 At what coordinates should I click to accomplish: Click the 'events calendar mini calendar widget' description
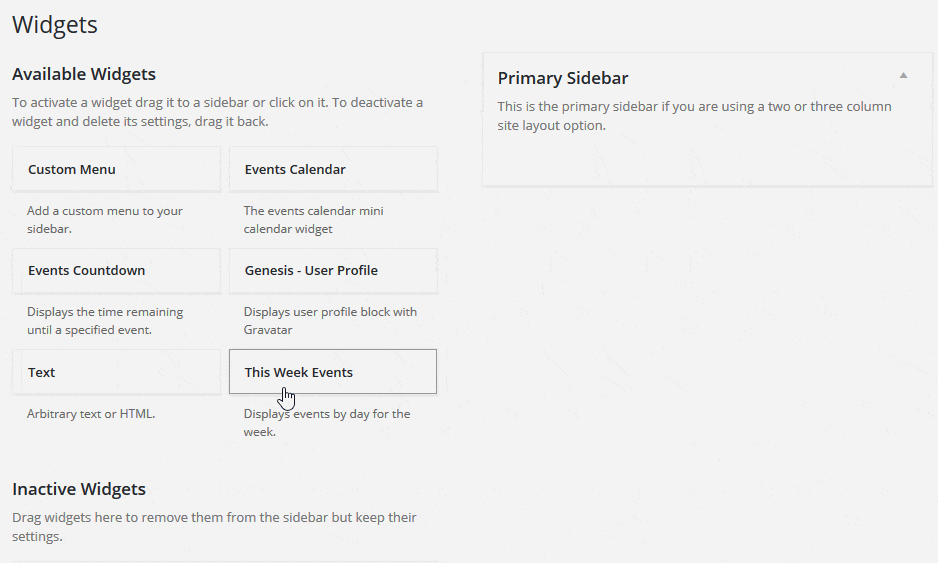[313, 220]
